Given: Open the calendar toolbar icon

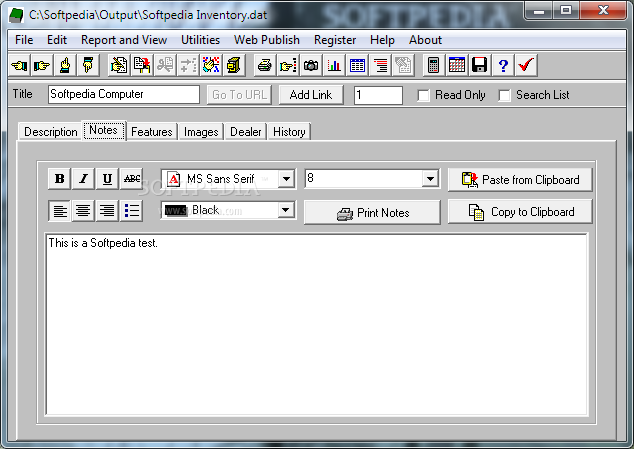Looking at the screenshot, I should tap(456, 65).
